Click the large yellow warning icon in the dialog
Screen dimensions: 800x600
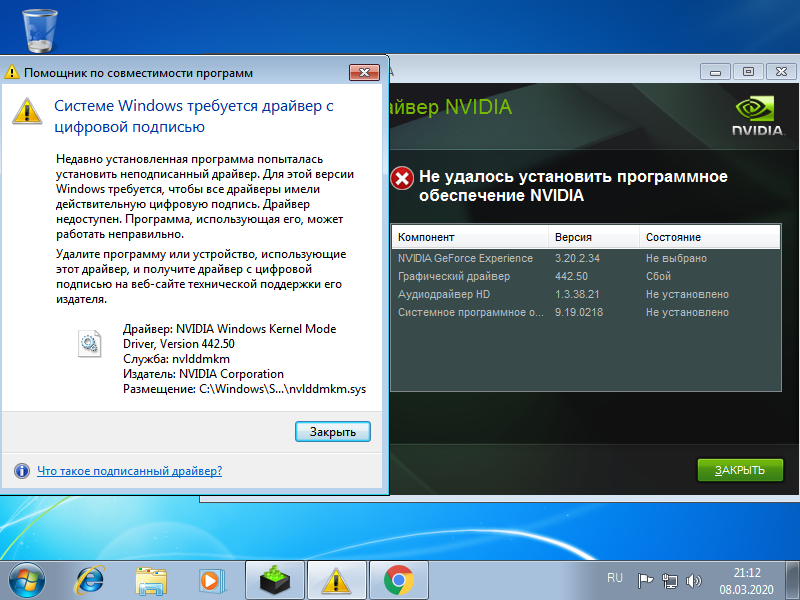27,111
